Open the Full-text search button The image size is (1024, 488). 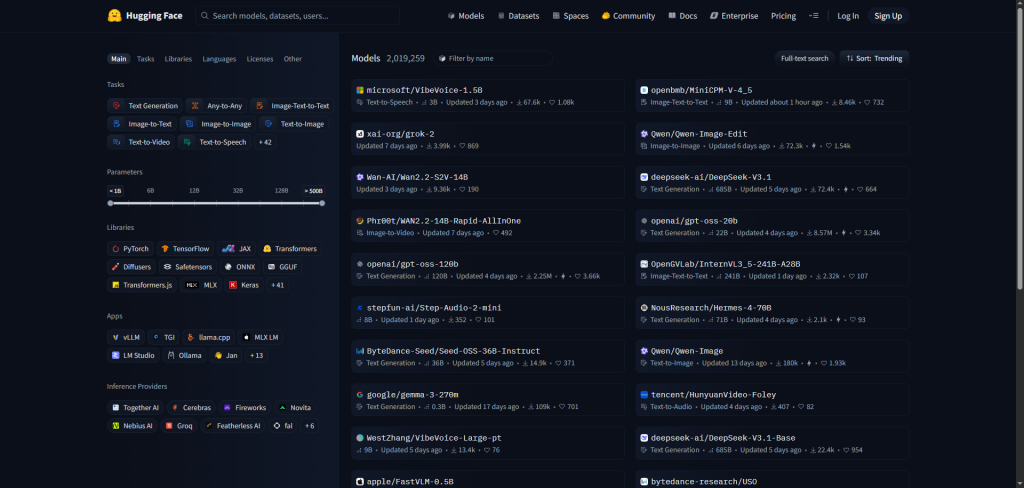coord(805,58)
